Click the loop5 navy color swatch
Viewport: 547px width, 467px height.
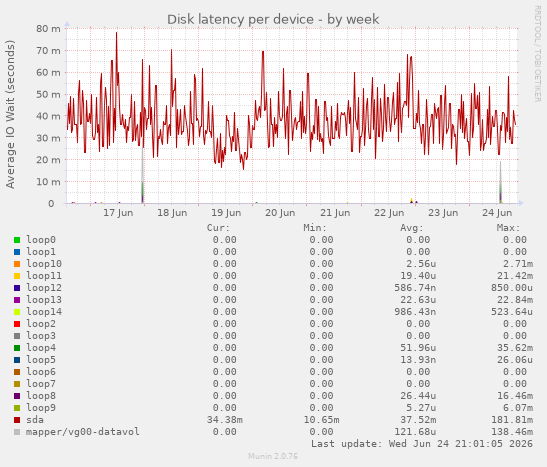(x=17, y=360)
